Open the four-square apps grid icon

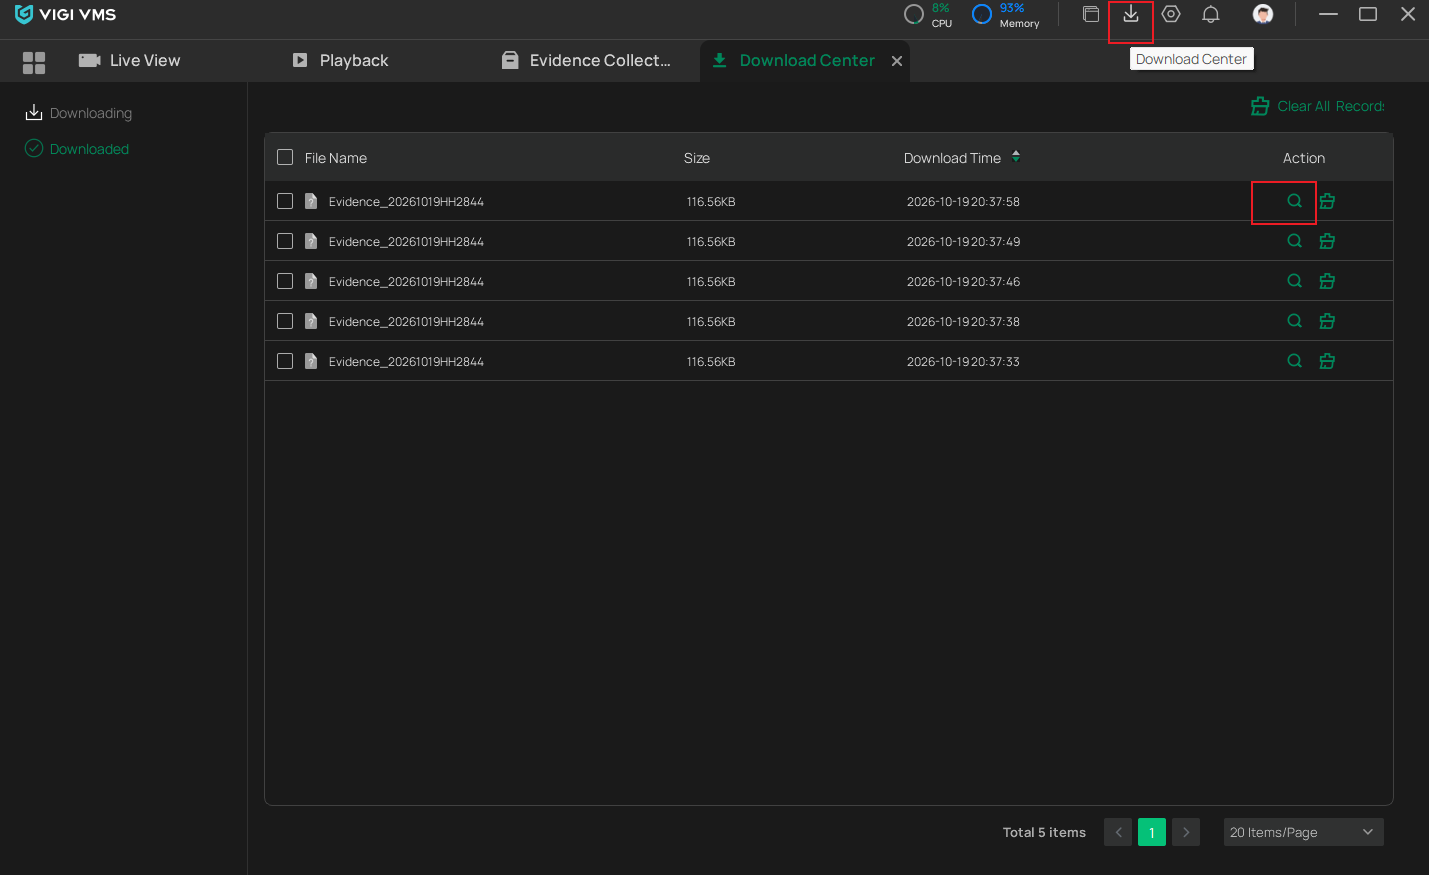point(34,63)
